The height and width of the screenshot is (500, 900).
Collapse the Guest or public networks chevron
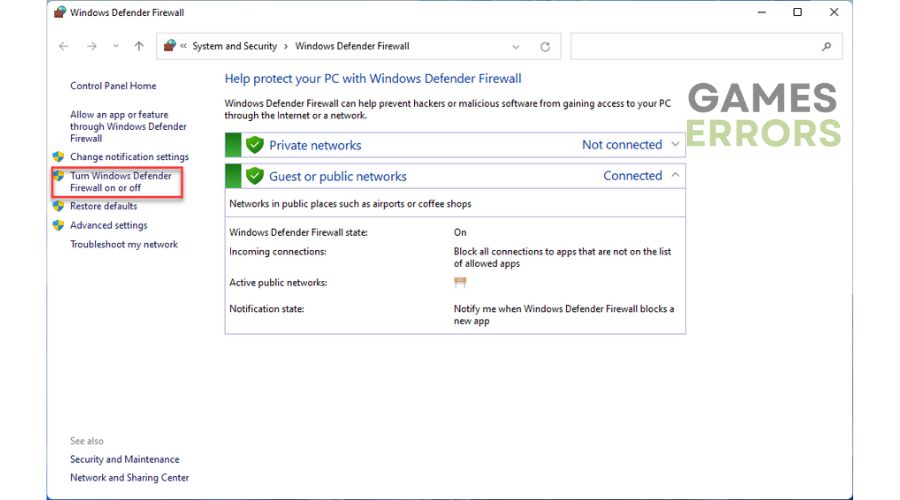(675, 175)
